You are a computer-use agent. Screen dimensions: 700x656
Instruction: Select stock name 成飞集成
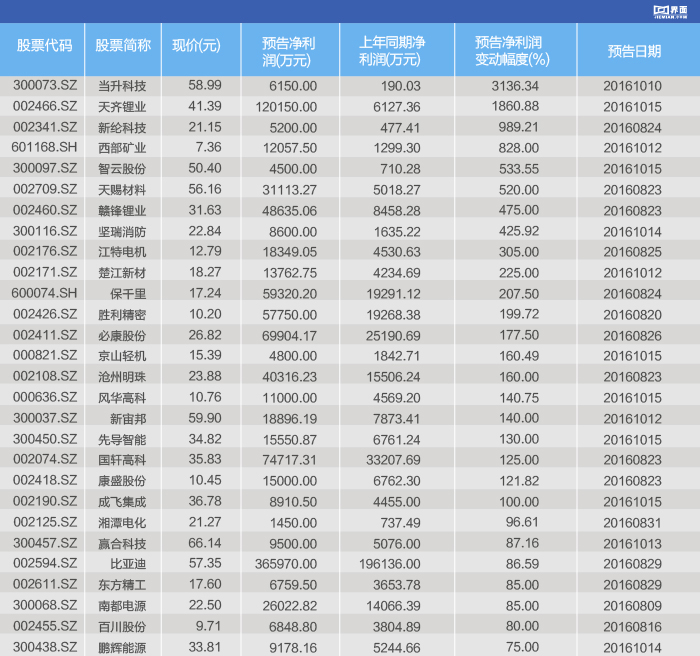point(122,502)
